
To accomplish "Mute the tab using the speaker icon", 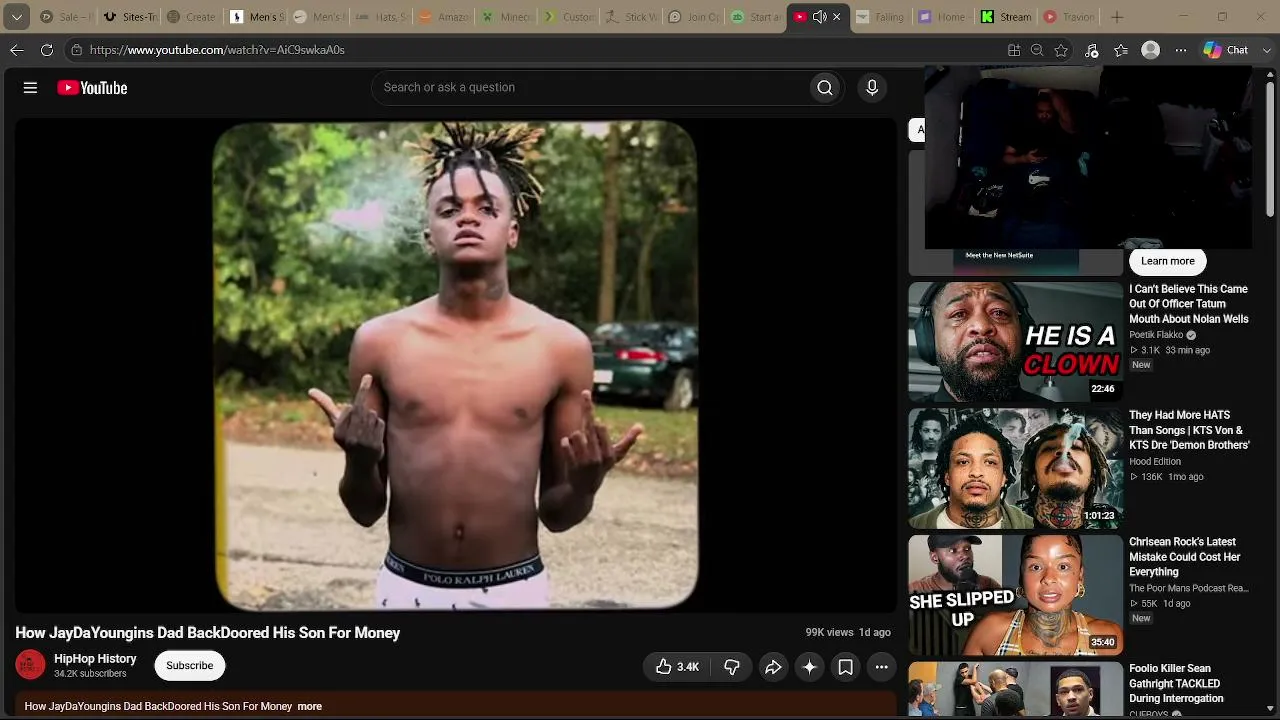I will click(x=820, y=17).
